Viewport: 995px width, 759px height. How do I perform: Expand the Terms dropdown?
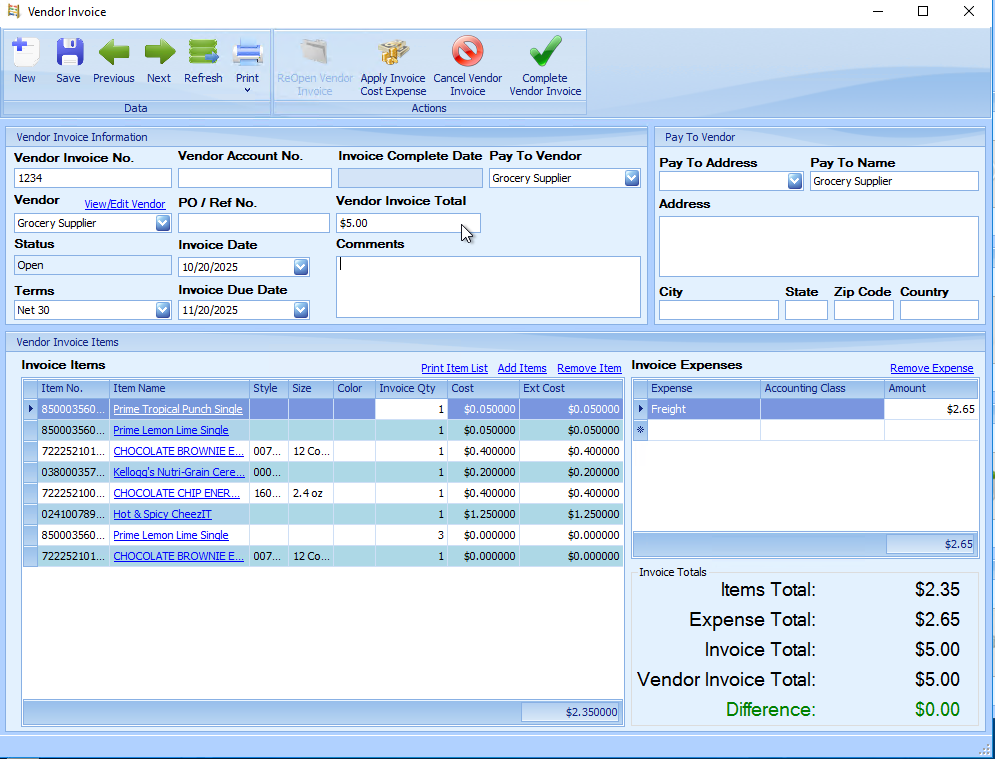tap(163, 310)
